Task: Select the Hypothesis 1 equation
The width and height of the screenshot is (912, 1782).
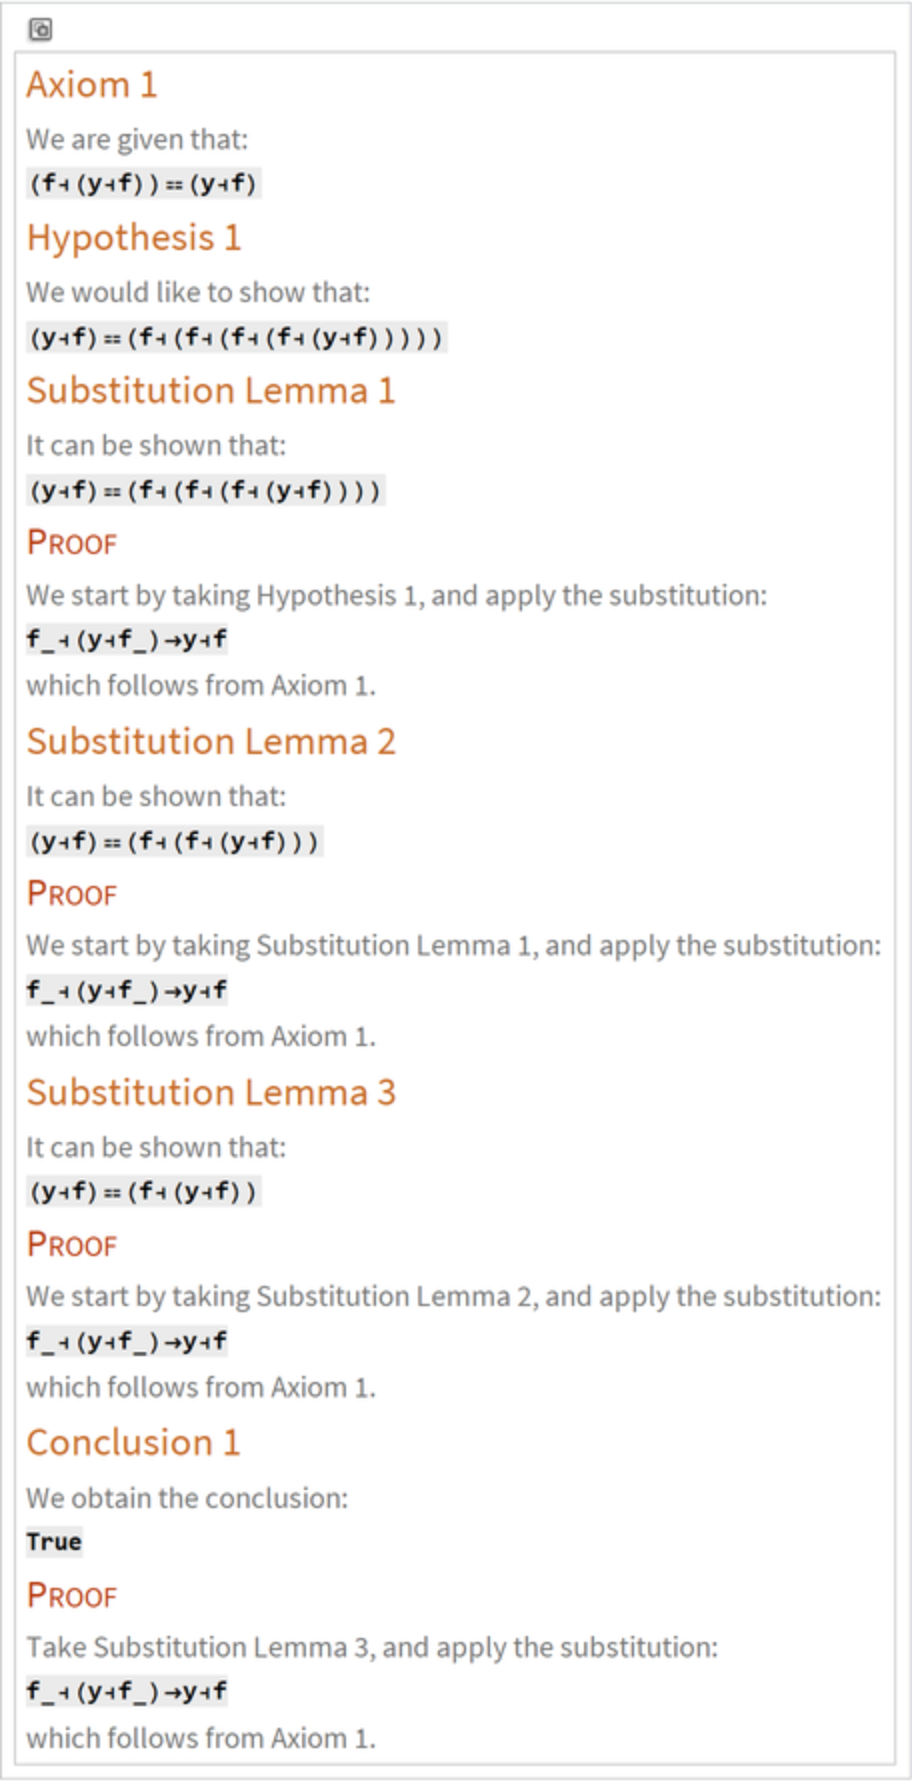Action: pyautogui.click(x=236, y=337)
